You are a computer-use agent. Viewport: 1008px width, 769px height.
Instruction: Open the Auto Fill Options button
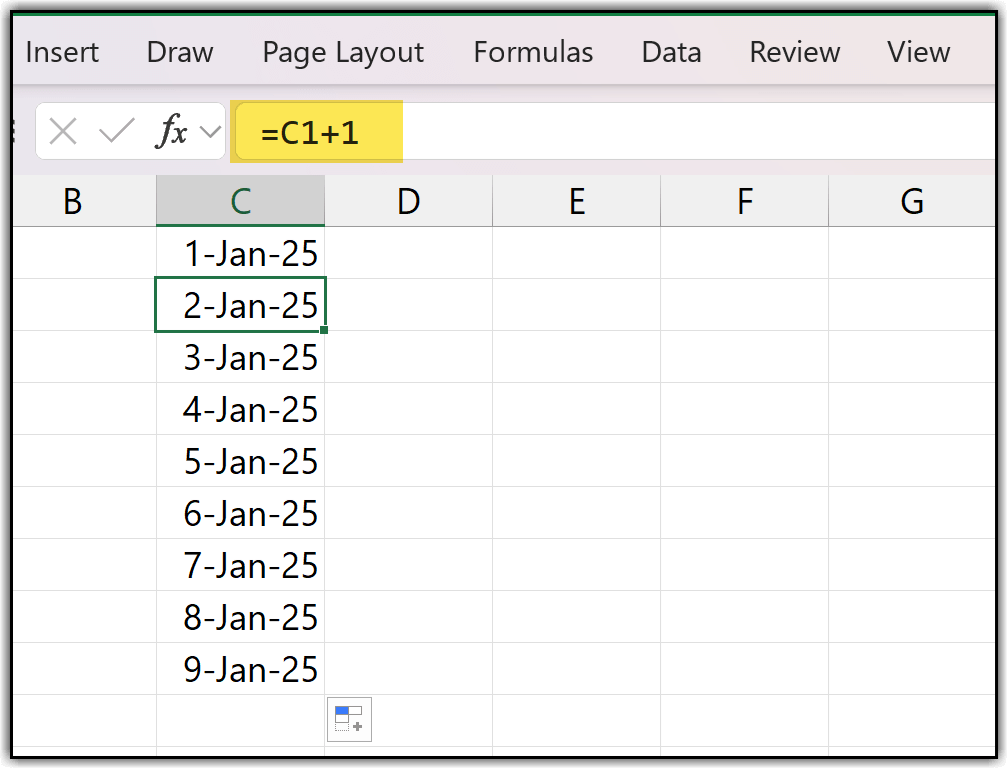pyautogui.click(x=349, y=719)
